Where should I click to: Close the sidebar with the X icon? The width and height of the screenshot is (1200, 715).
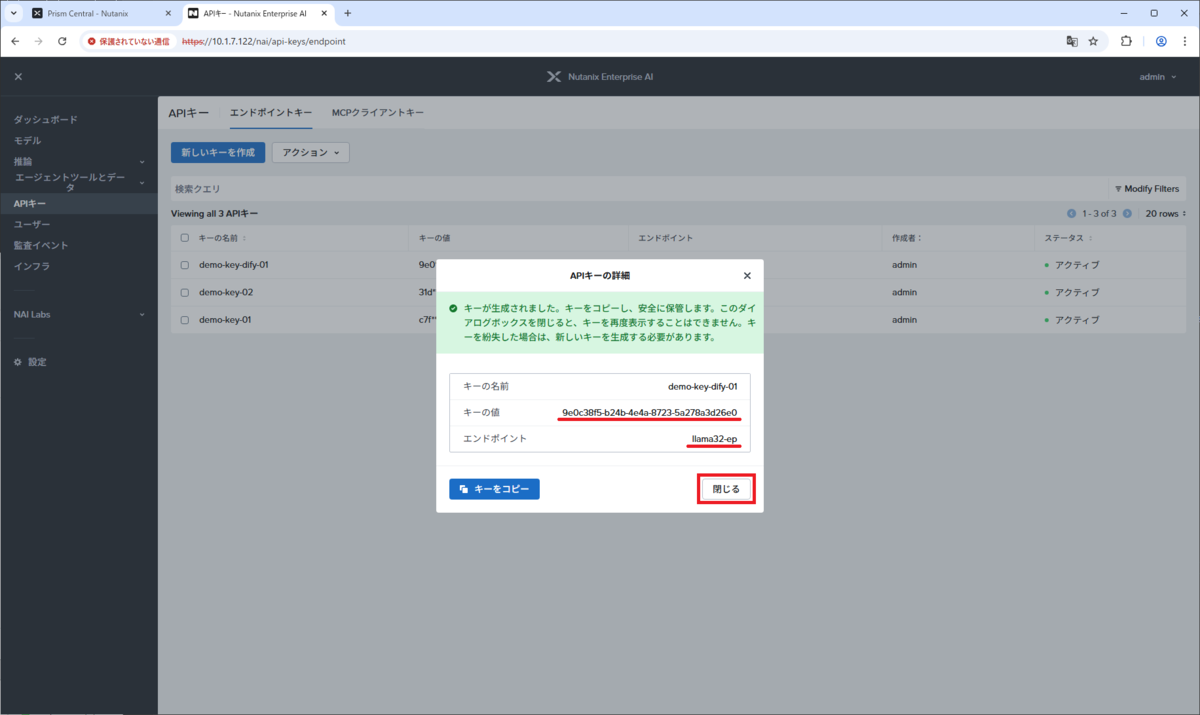[18, 77]
